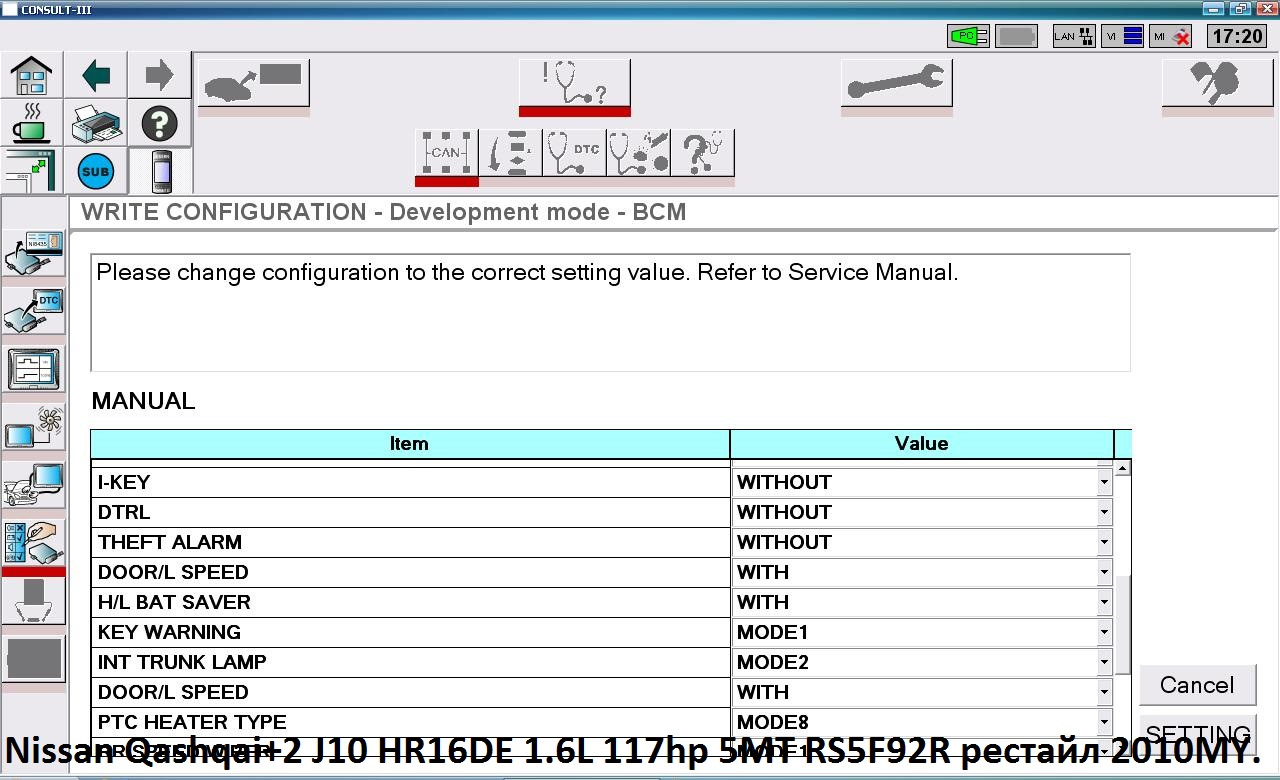Select the PTC HEATER TYPE item cell
The height and width of the screenshot is (780, 1280).
coord(410,722)
